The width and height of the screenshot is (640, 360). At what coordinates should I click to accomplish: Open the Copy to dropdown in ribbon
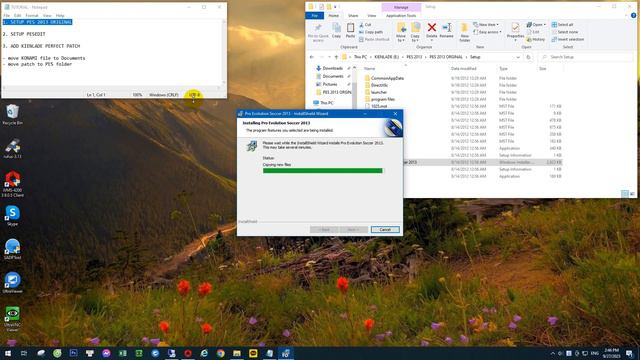pos(416,32)
